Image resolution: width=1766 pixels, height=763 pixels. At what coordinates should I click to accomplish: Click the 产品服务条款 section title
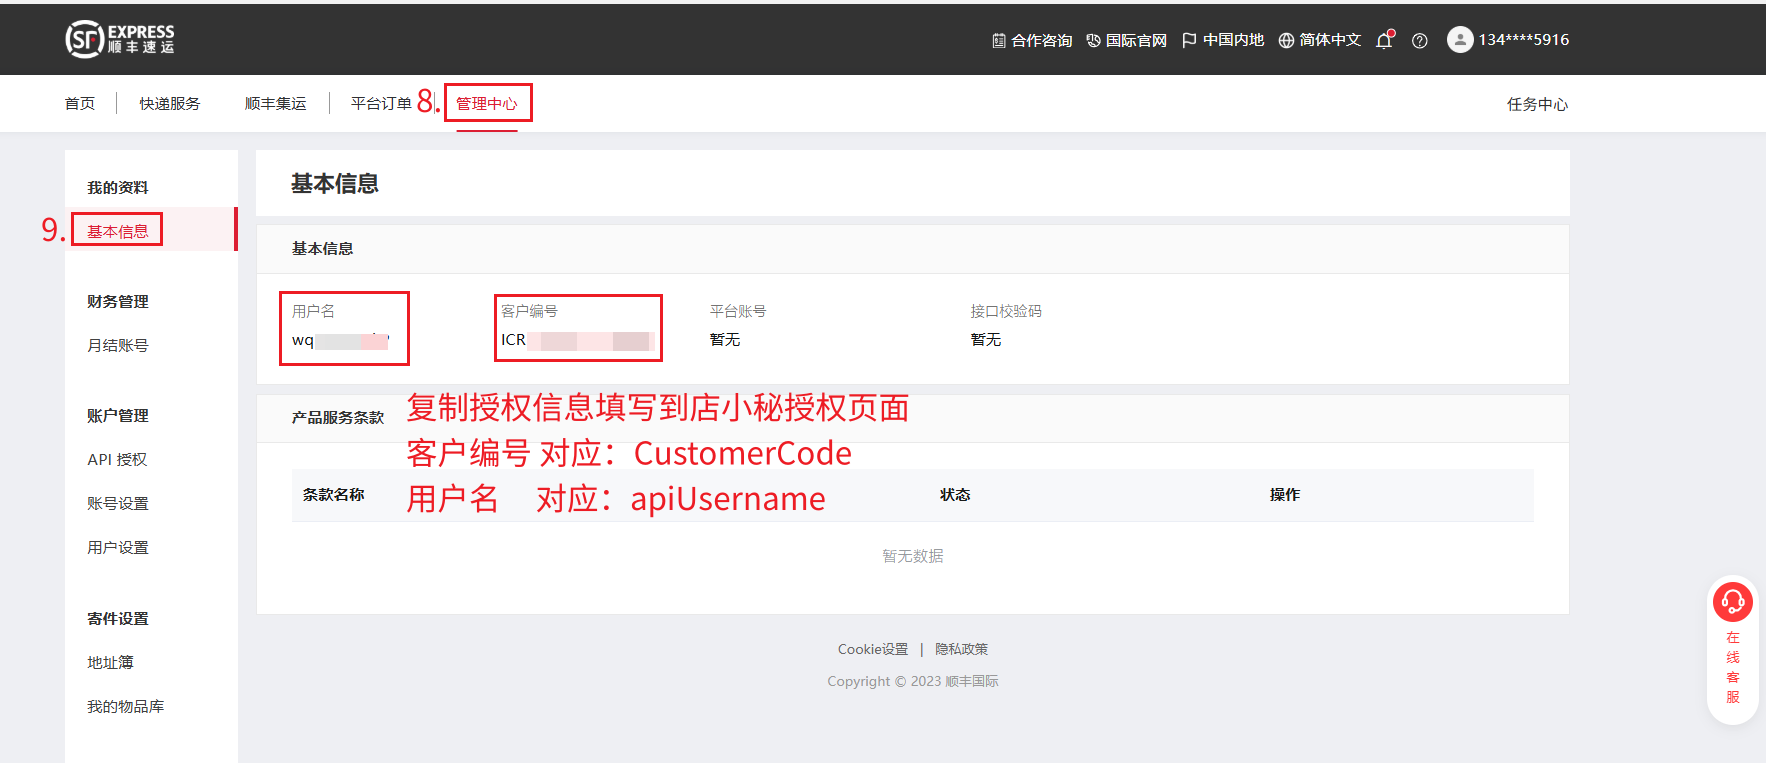(338, 417)
